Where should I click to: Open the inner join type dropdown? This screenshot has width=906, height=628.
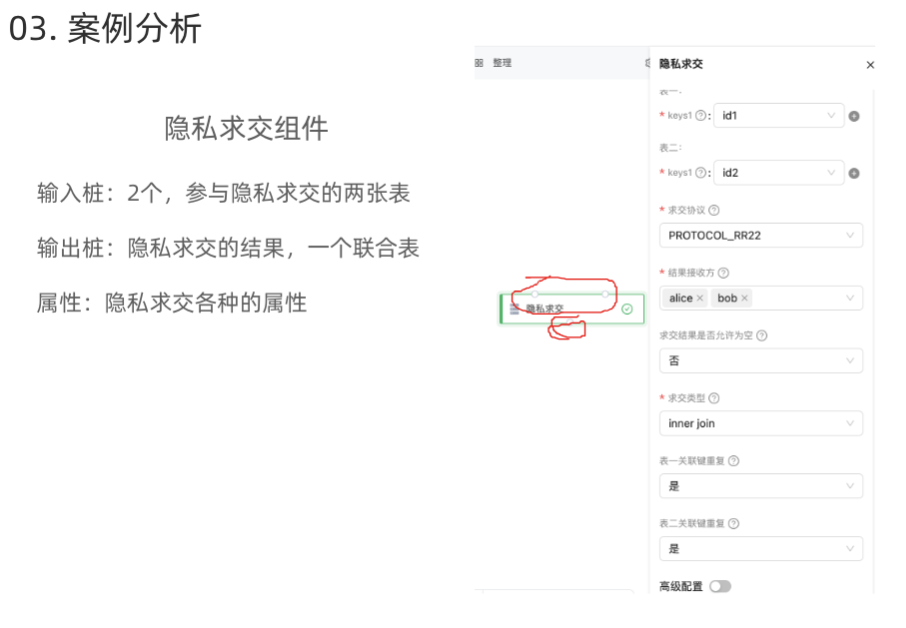coord(761,423)
